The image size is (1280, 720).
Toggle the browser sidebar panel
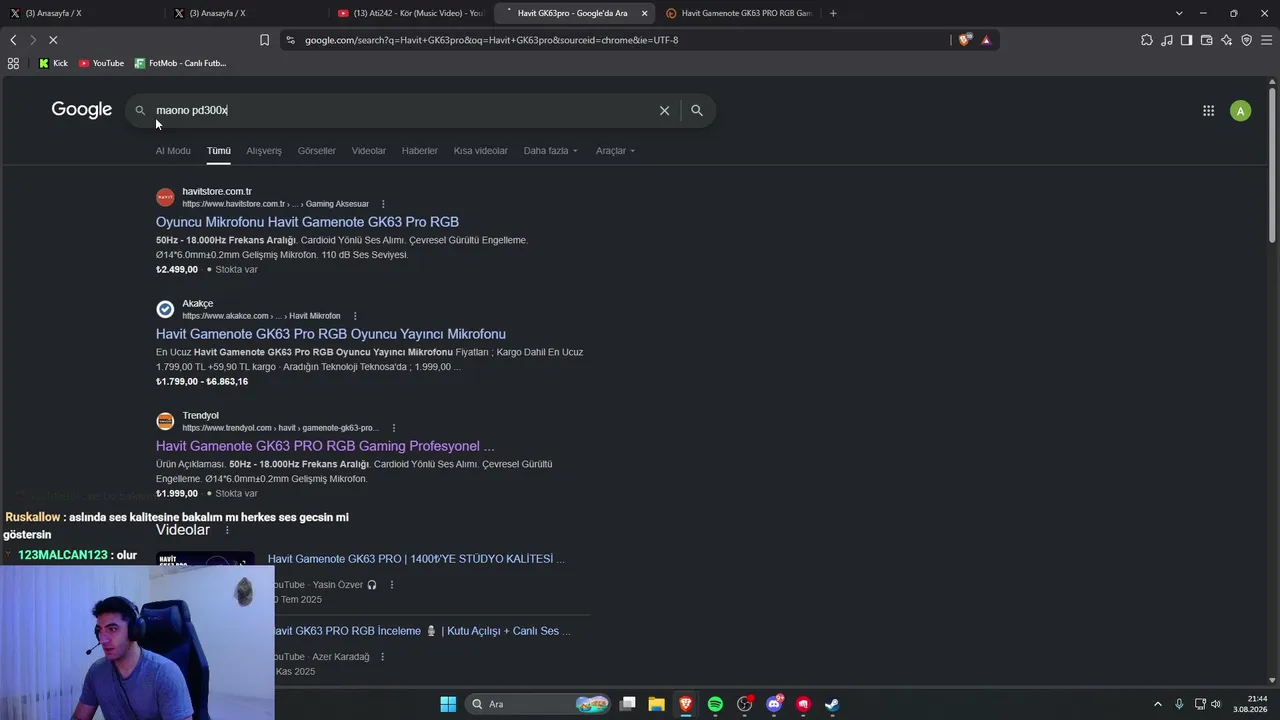(1186, 40)
